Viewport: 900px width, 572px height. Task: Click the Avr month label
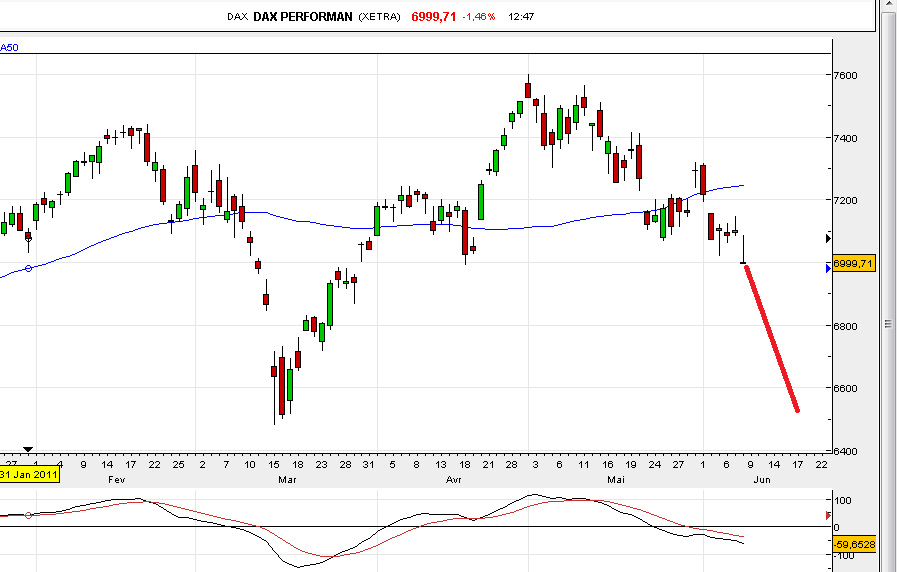[x=454, y=480]
